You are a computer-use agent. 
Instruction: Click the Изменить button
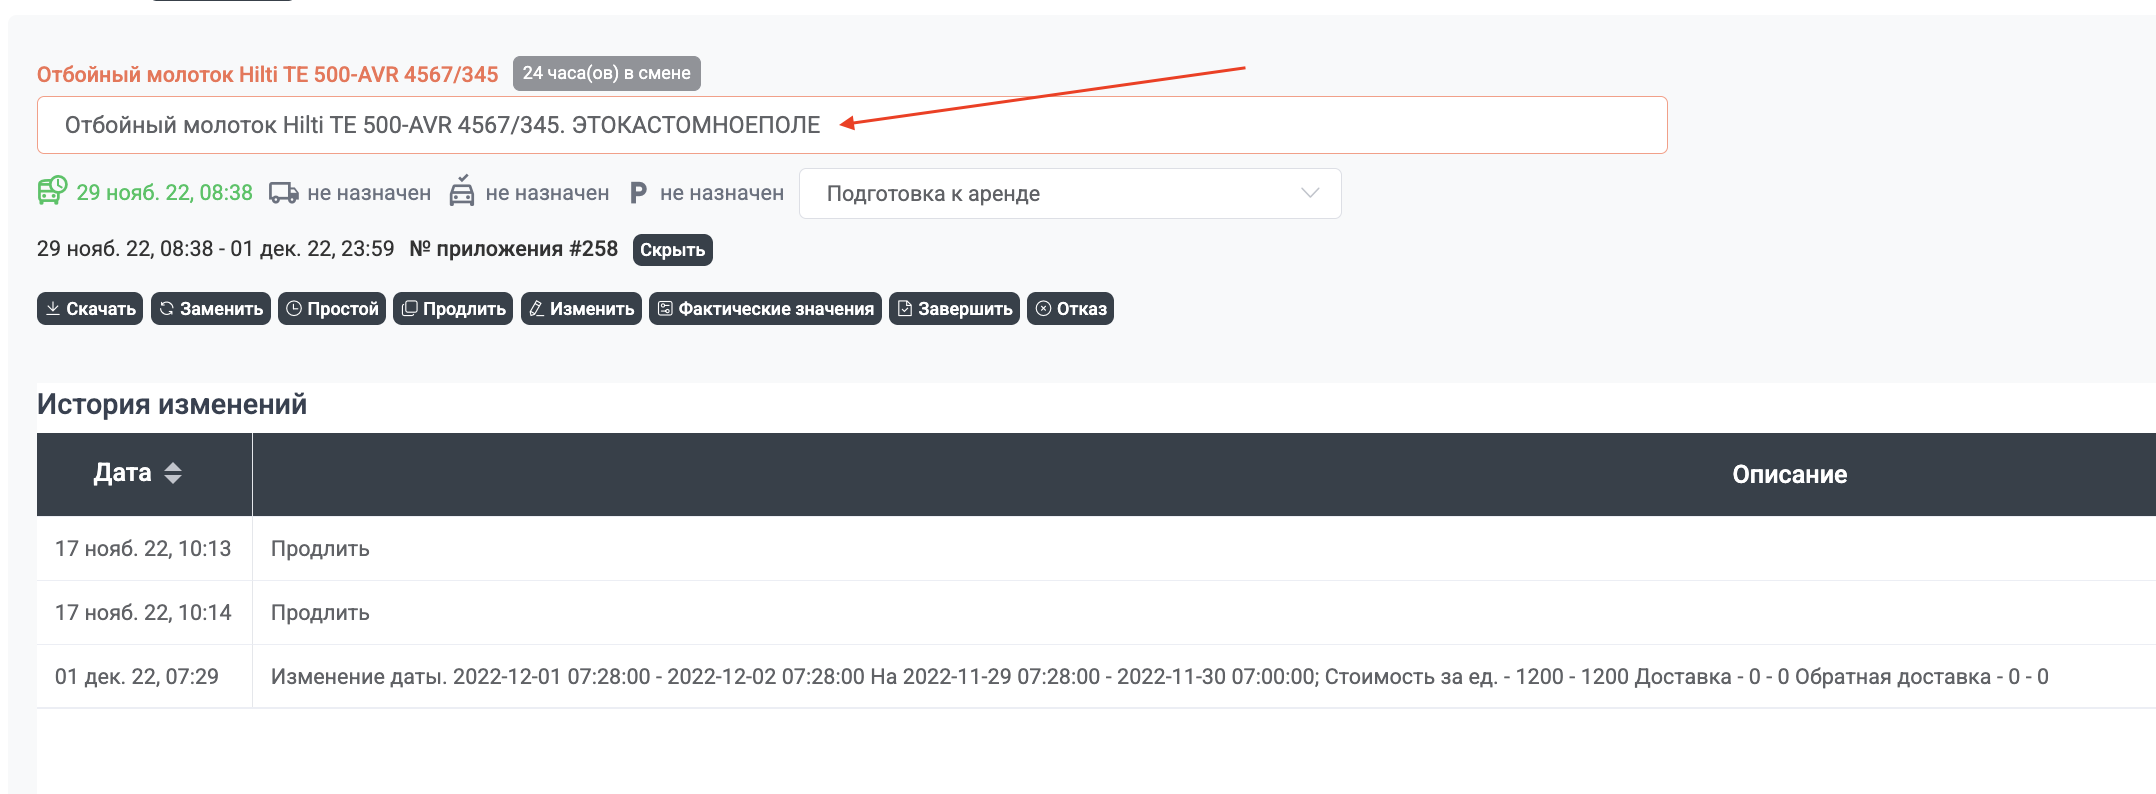[581, 309]
